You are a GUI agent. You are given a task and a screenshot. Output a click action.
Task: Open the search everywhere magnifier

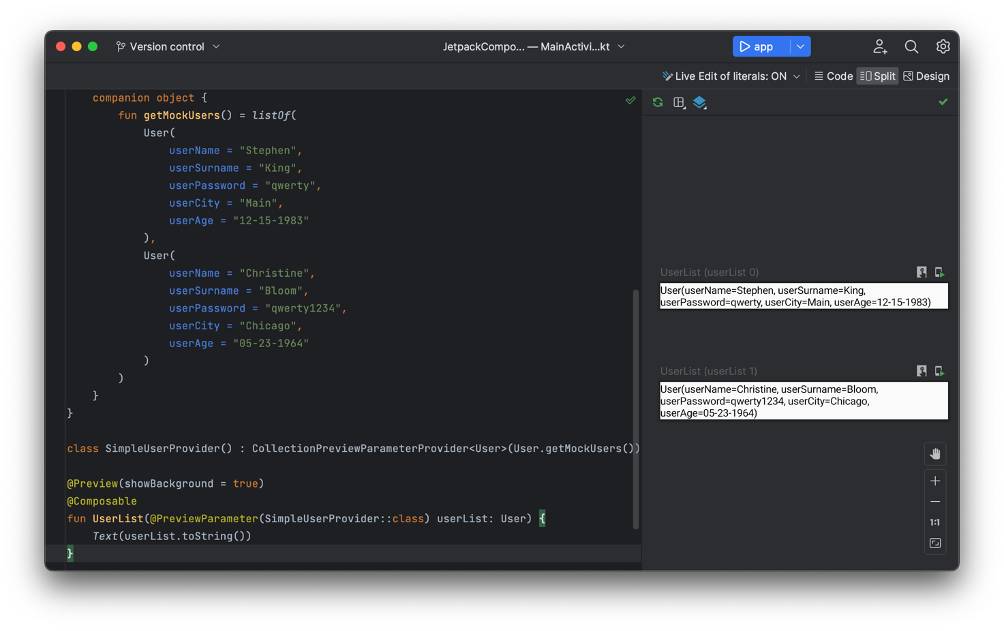pyautogui.click(x=911, y=47)
